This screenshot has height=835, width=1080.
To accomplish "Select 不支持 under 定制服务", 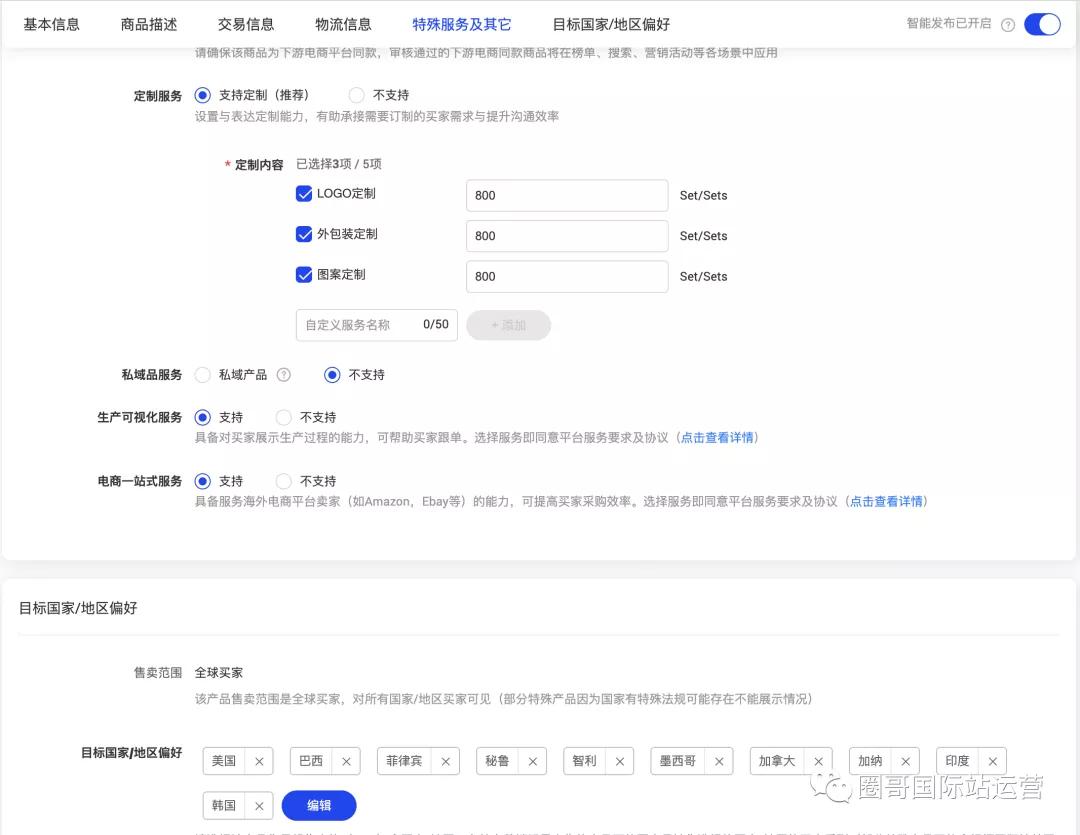I will coord(356,95).
